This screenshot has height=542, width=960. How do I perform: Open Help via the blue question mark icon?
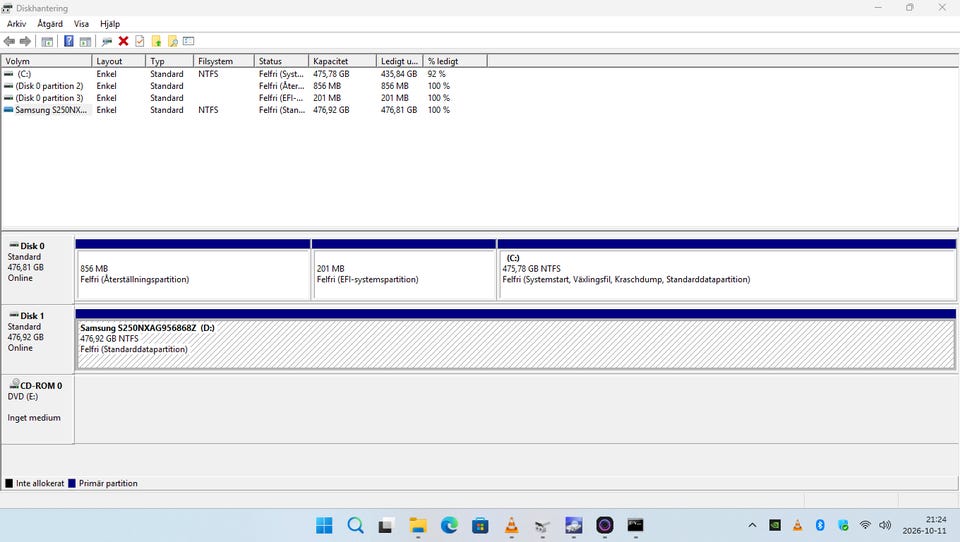[69, 41]
